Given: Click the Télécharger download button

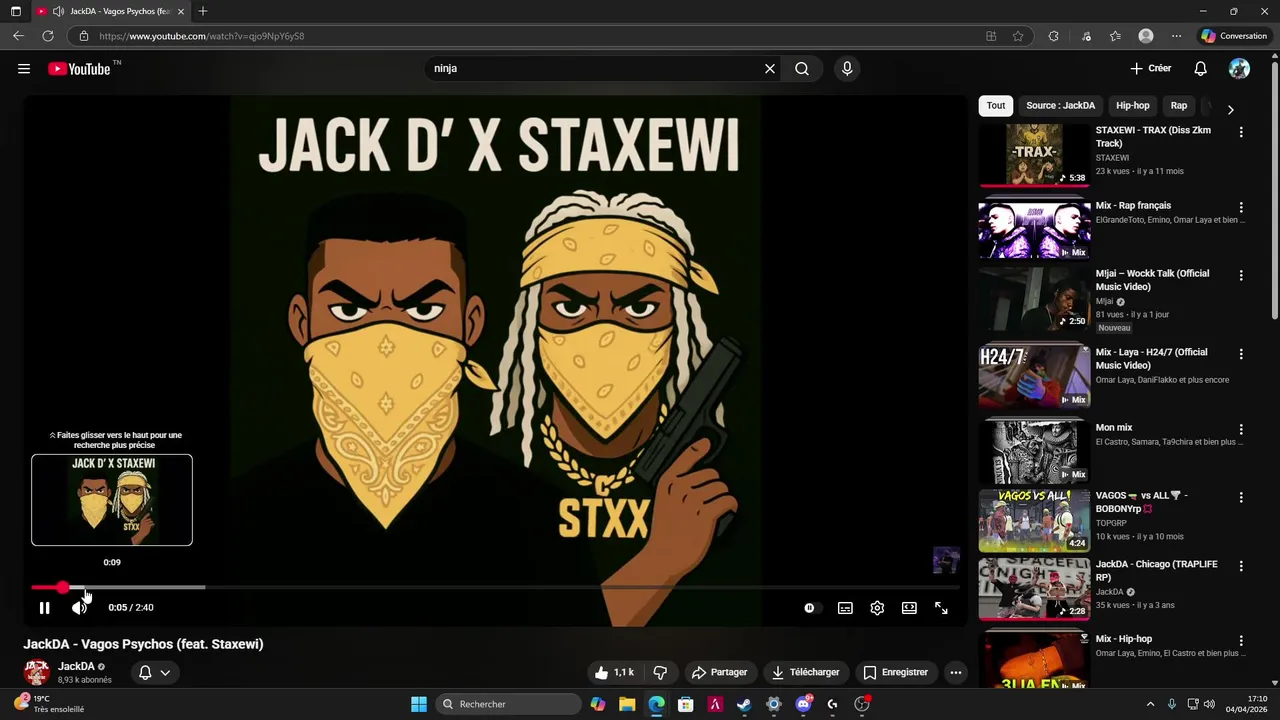Looking at the screenshot, I should coord(805,673).
